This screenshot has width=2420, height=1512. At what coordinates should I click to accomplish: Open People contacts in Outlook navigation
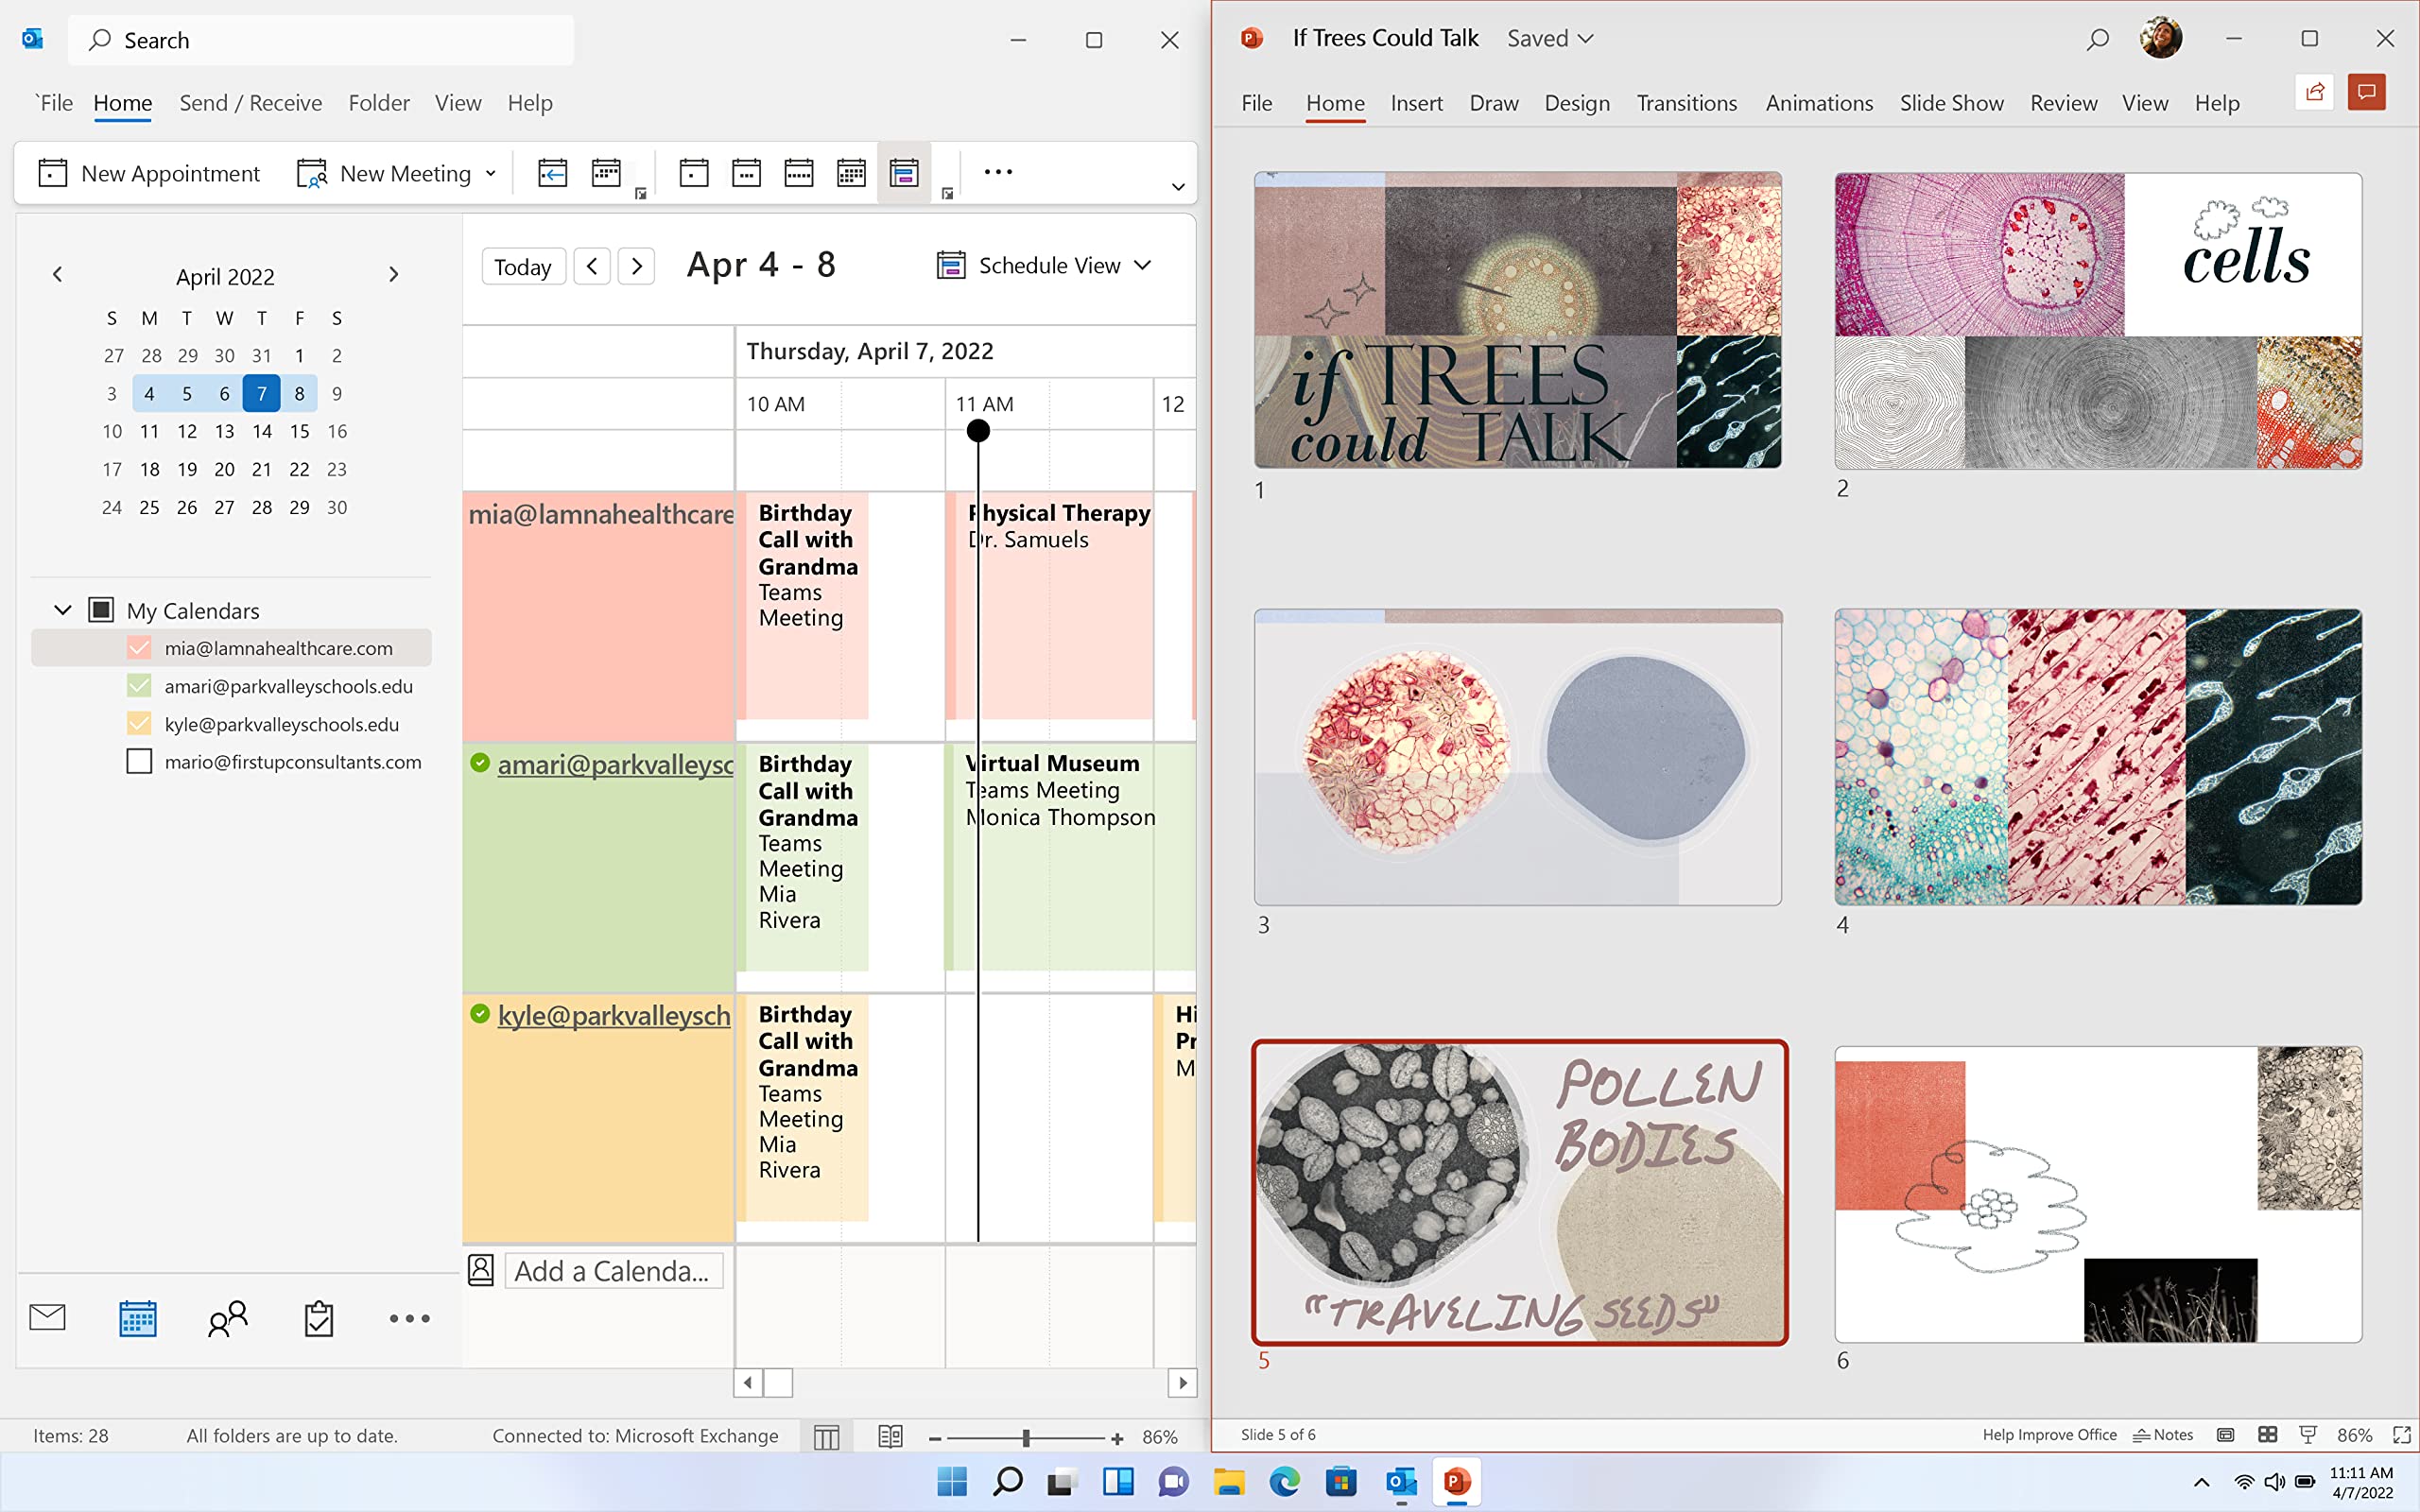227,1318
